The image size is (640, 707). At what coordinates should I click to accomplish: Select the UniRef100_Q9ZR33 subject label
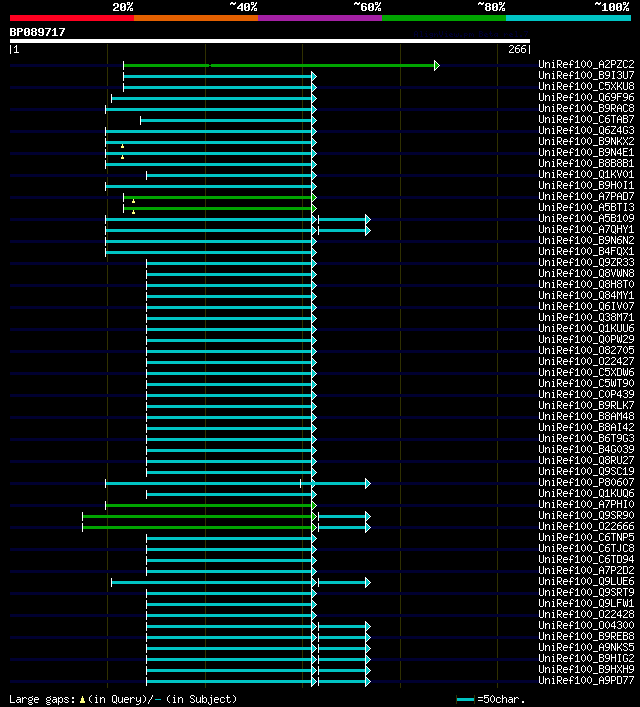586,262
